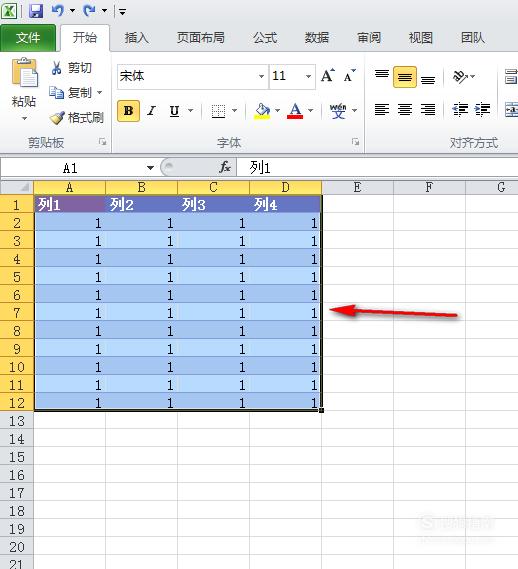Increase font size with large A icon
The height and width of the screenshot is (569, 518).
pos(328,75)
